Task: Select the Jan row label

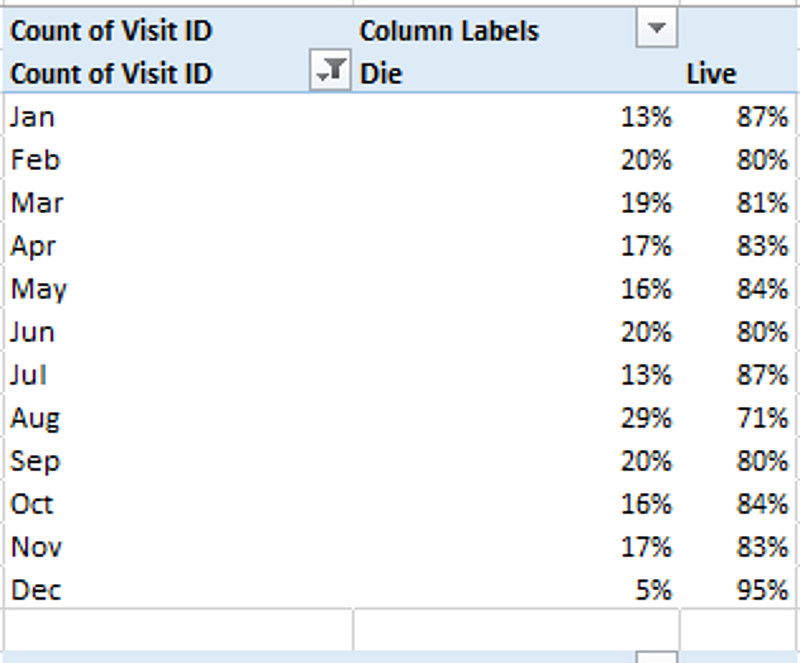Action: [33, 117]
